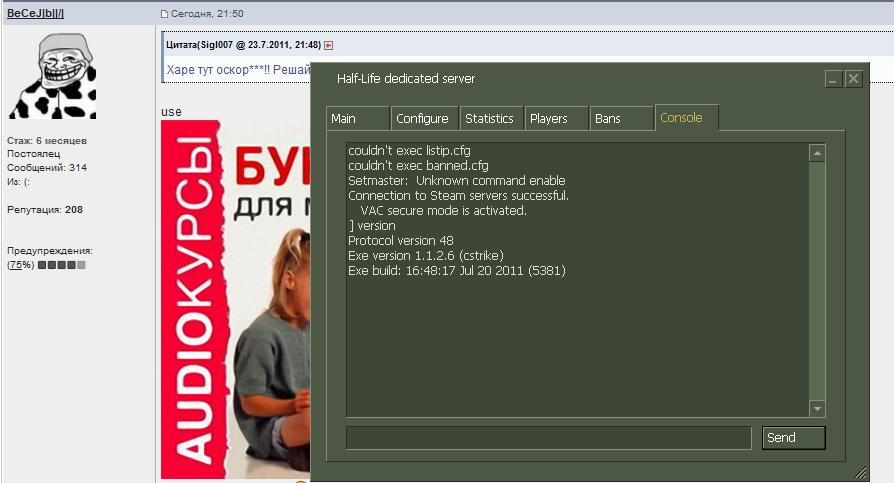Close the Half-Life dedicated server window
The width and height of the screenshot is (894, 483).
click(853, 79)
